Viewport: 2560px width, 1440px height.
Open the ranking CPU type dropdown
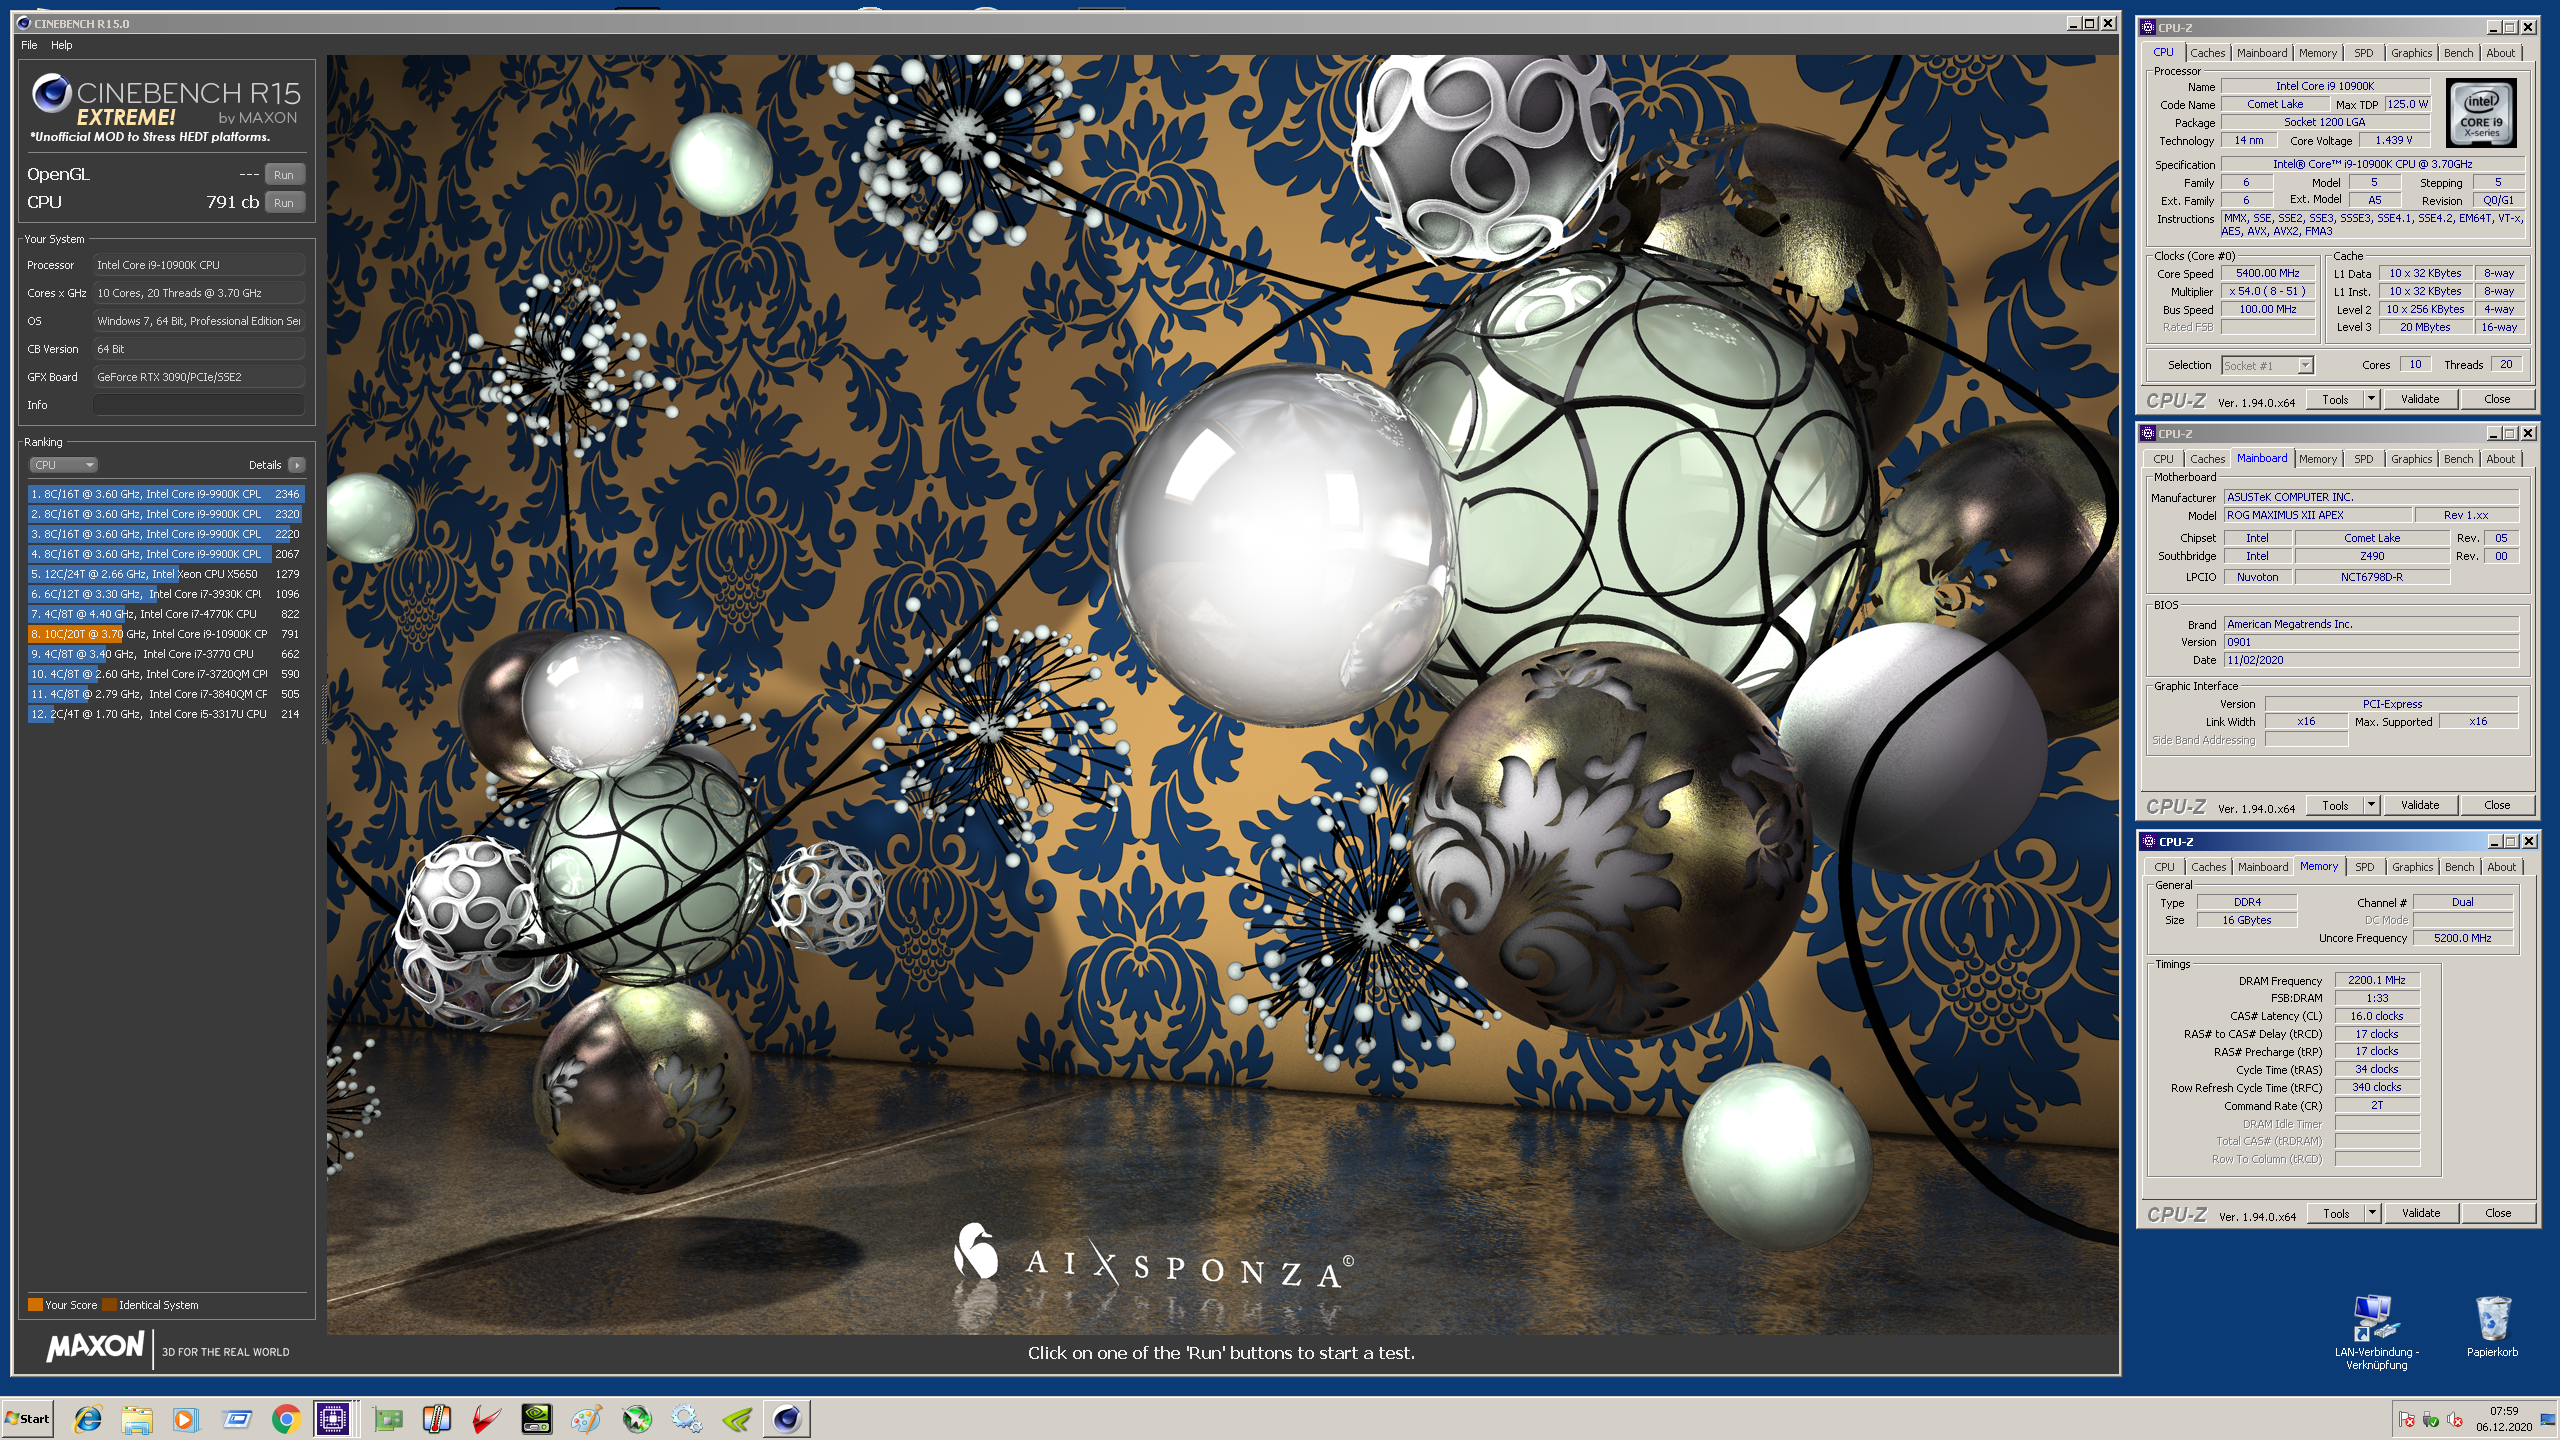pyautogui.click(x=64, y=465)
